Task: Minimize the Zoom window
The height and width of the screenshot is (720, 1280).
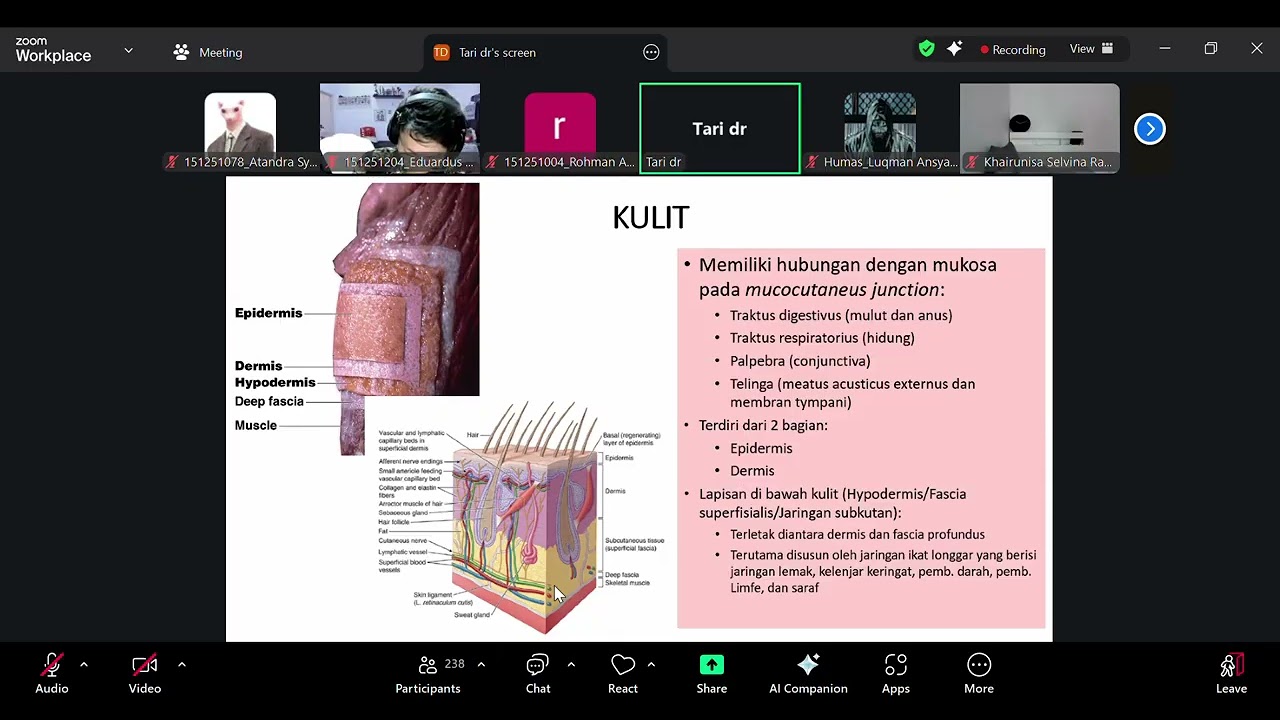Action: coord(1165,48)
